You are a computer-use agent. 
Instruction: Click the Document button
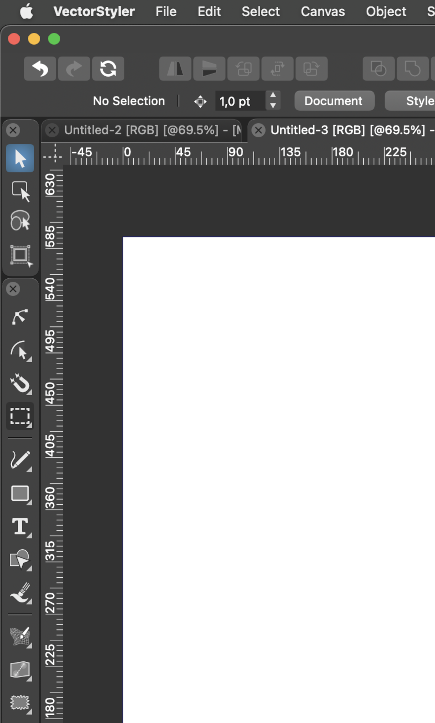[334, 101]
